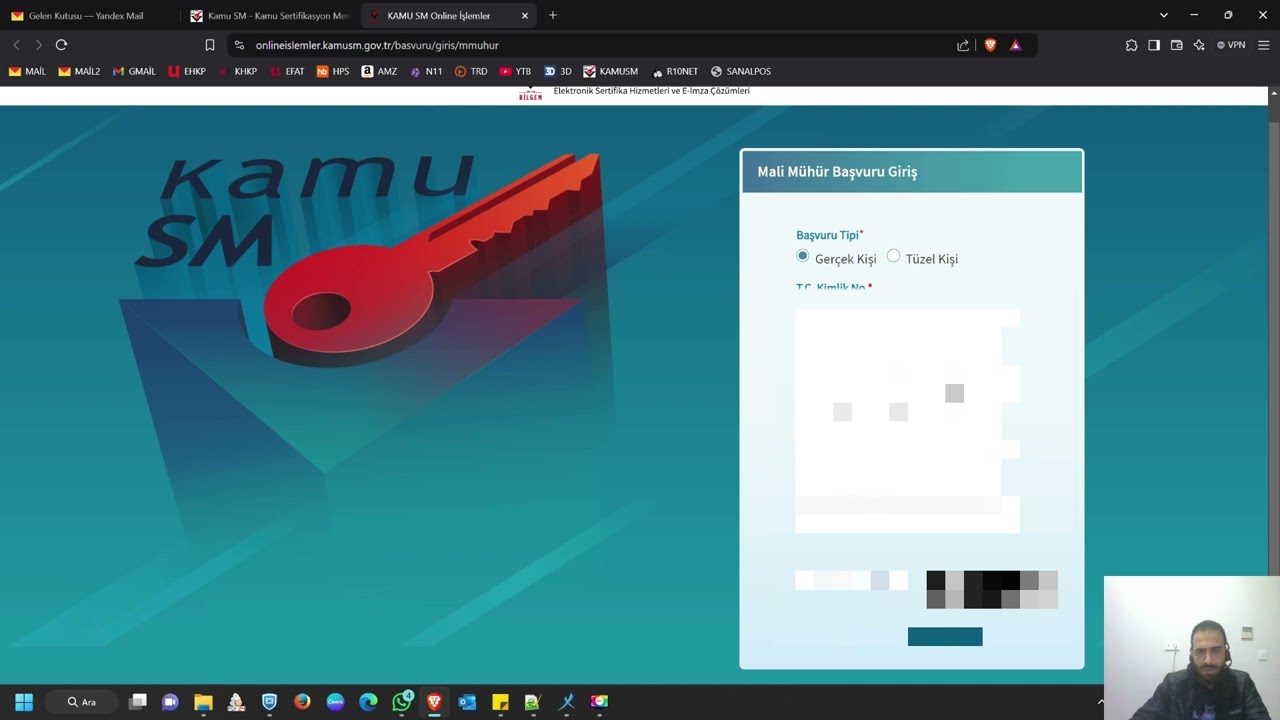
Task: Switch to the Gelen Kutusu Yandex Mail tab
Action: (x=88, y=15)
